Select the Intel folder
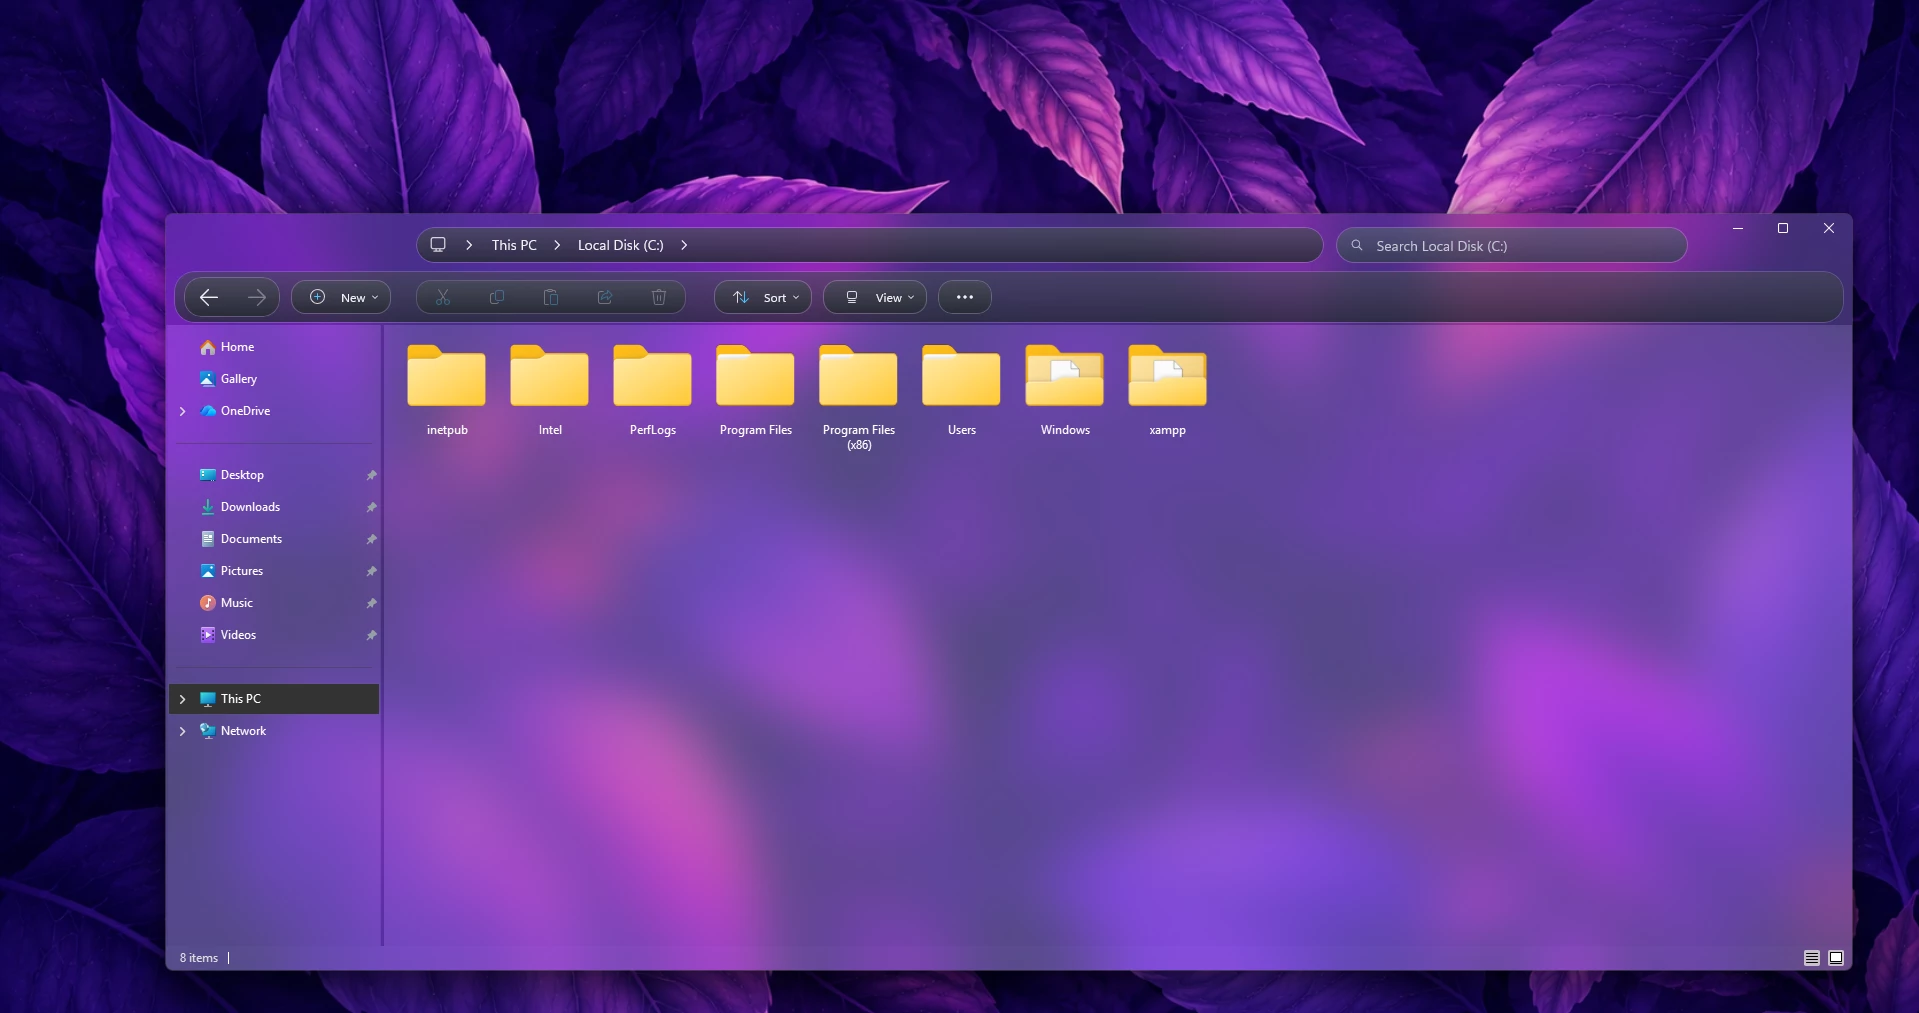This screenshot has width=1919, height=1013. (x=550, y=391)
